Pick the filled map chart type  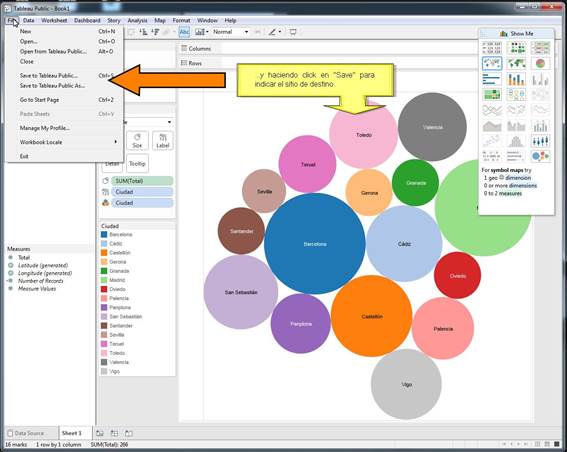[516, 64]
